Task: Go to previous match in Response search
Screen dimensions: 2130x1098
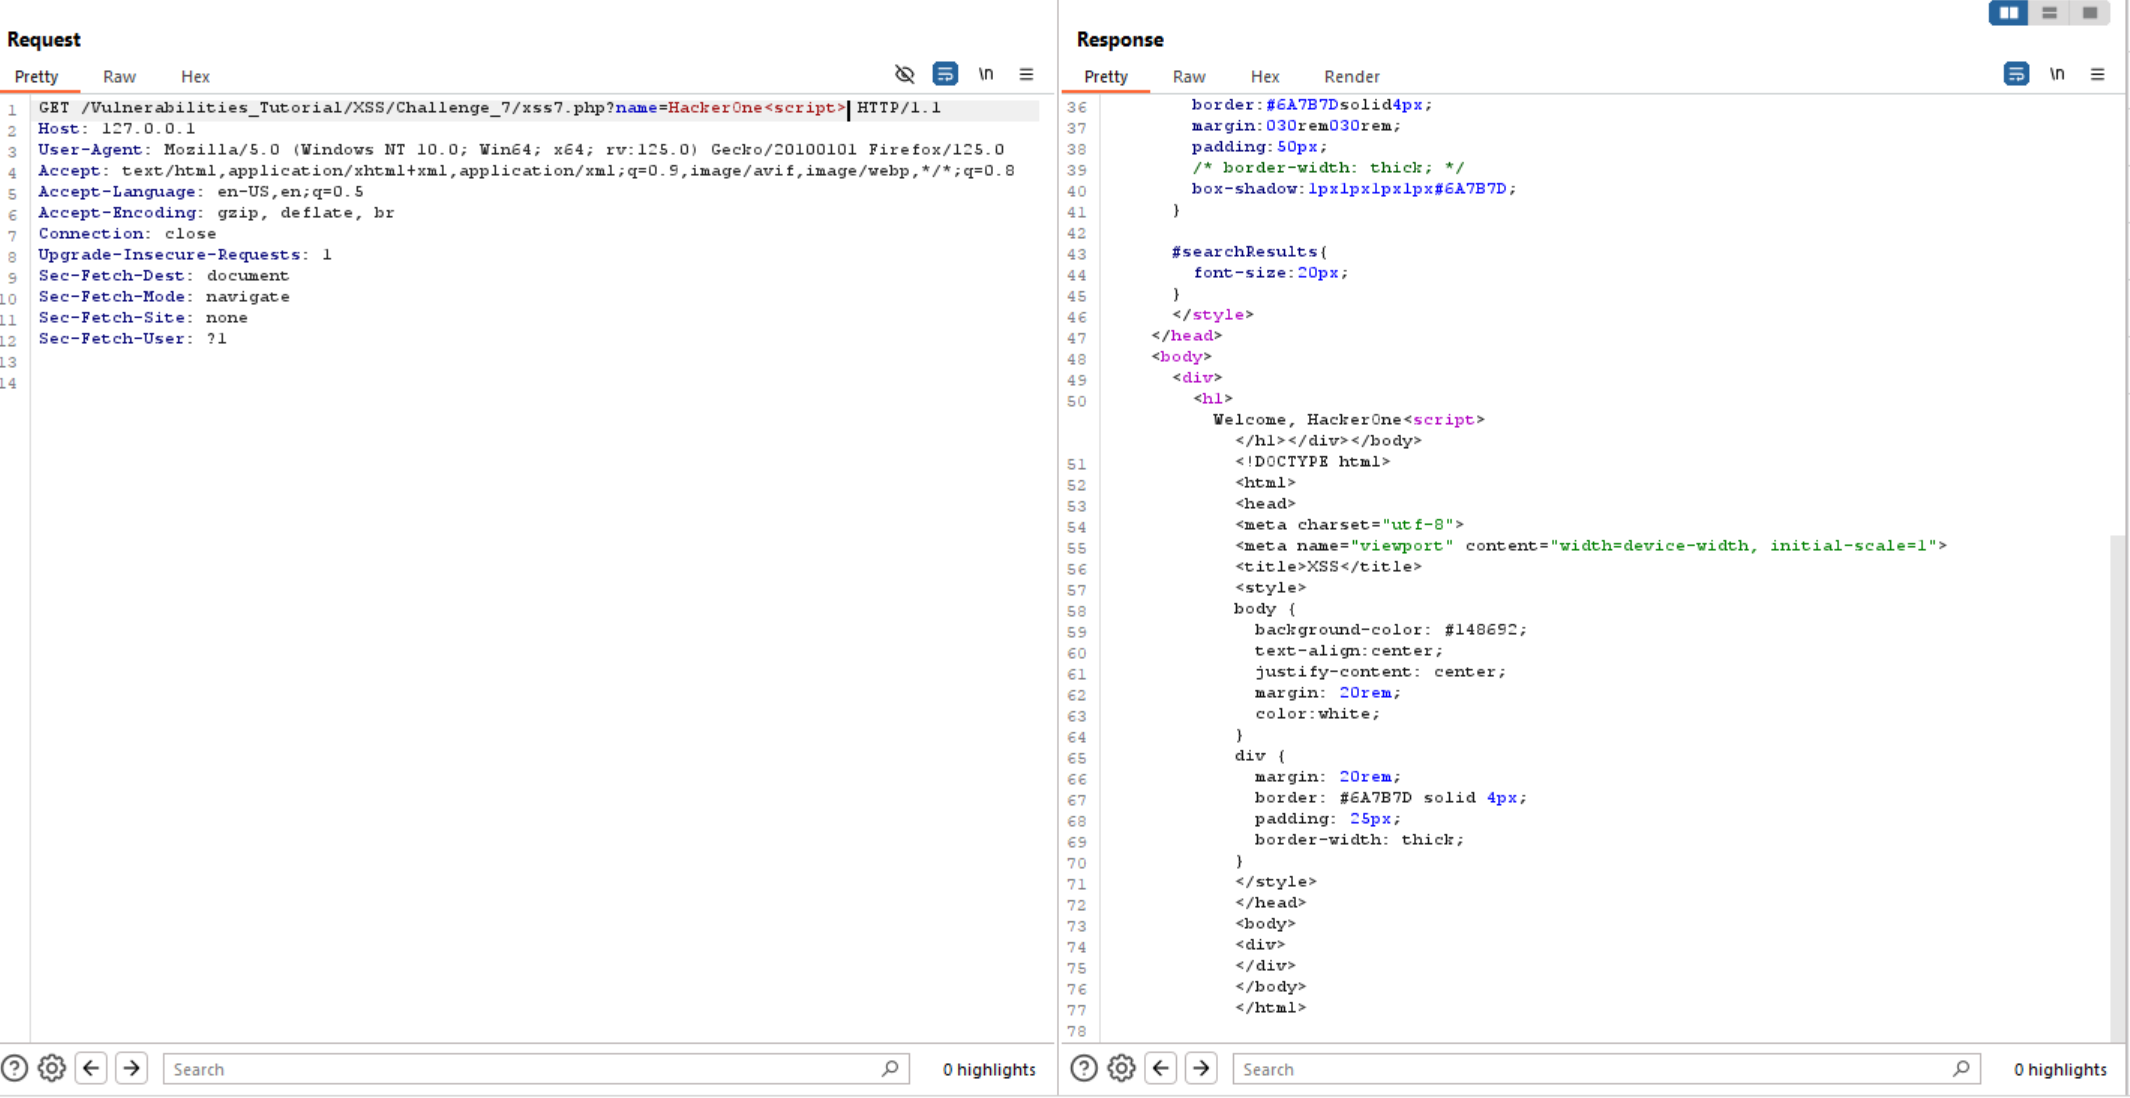Action: [x=1161, y=1068]
